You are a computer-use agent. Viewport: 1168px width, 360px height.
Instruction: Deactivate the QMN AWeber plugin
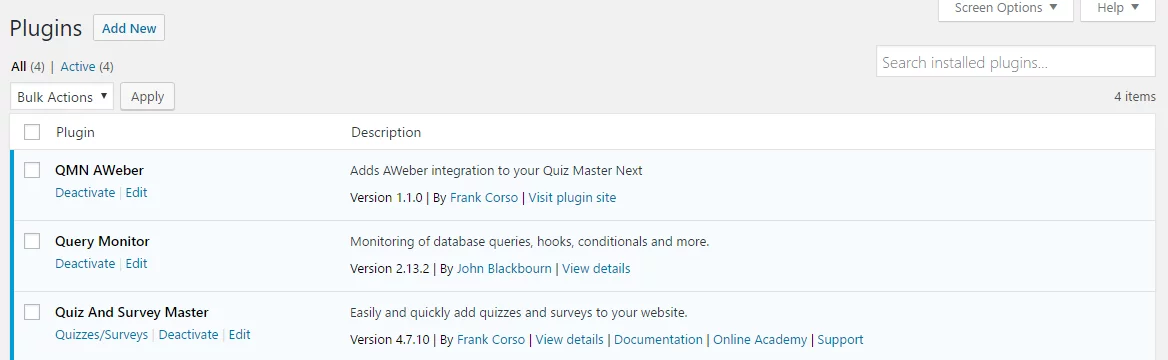pos(85,192)
